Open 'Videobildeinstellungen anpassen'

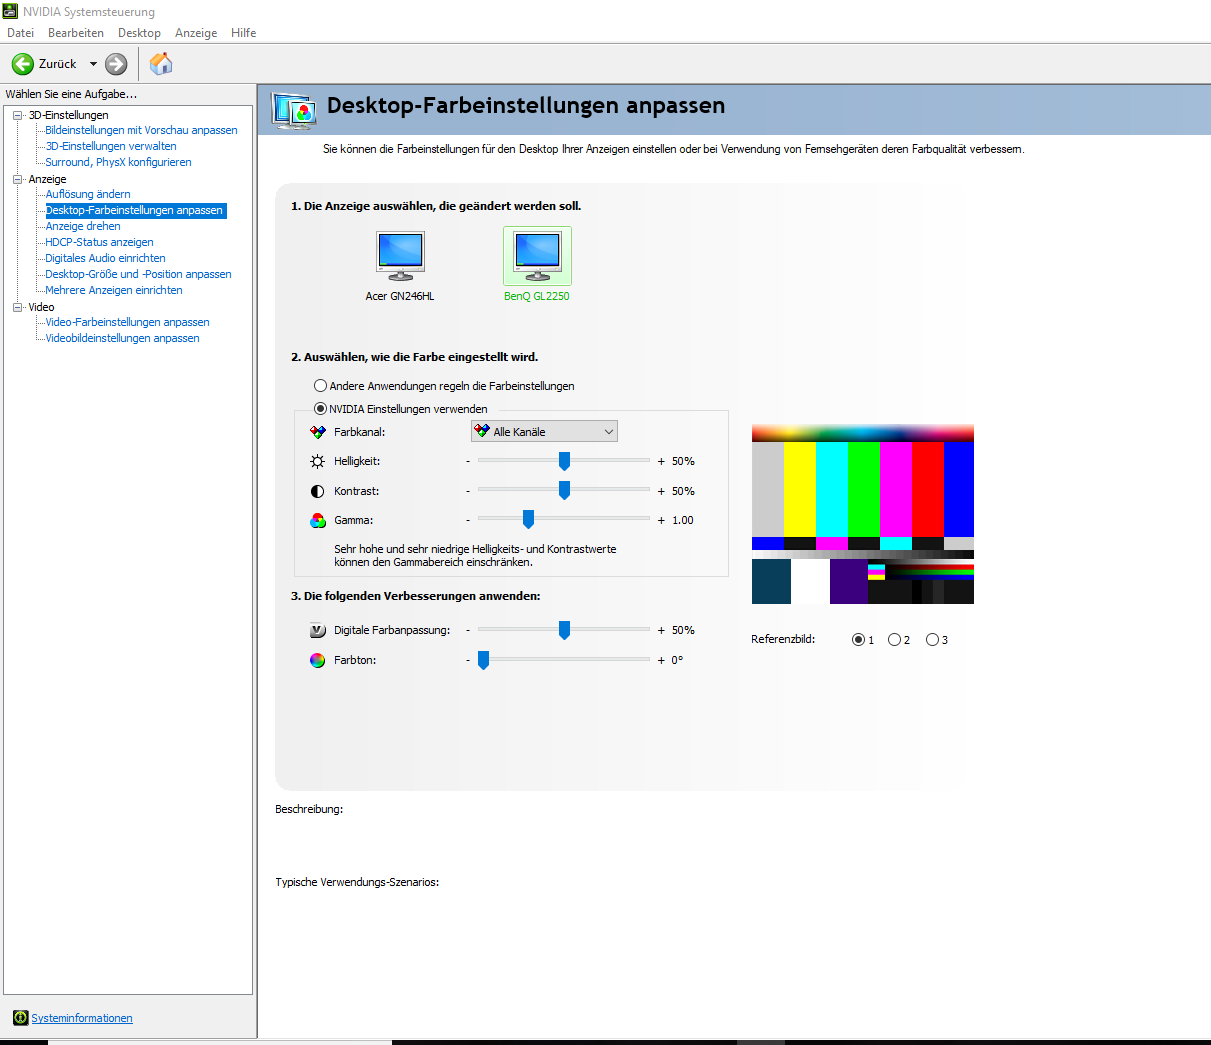(122, 338)
